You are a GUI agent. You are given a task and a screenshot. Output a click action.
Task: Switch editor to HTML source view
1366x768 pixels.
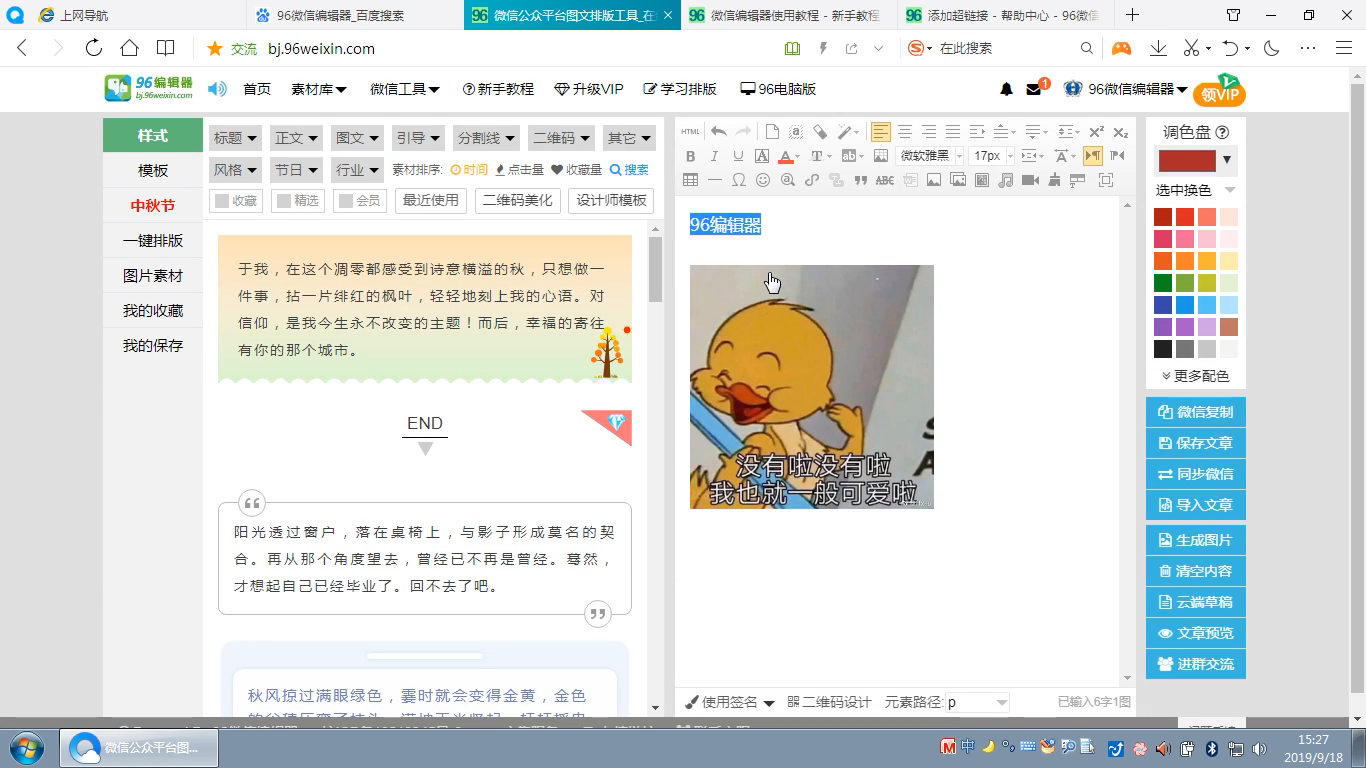point(690,131)
